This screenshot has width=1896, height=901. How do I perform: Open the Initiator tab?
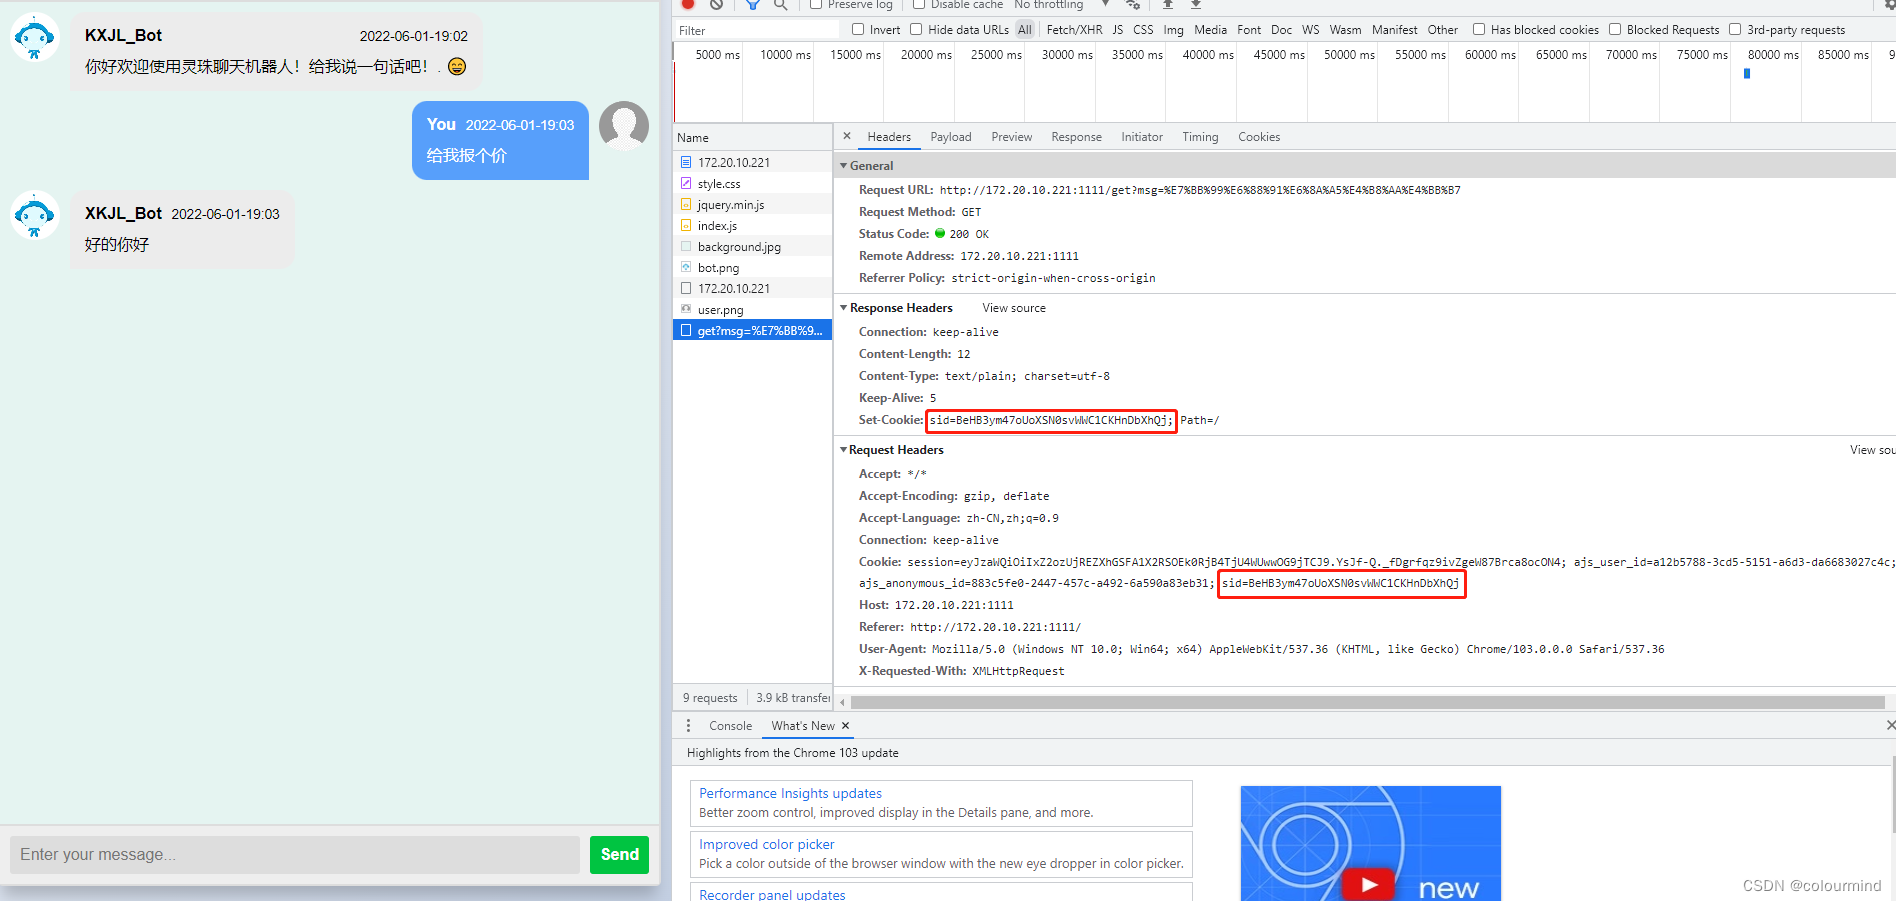click(1142, 137)
